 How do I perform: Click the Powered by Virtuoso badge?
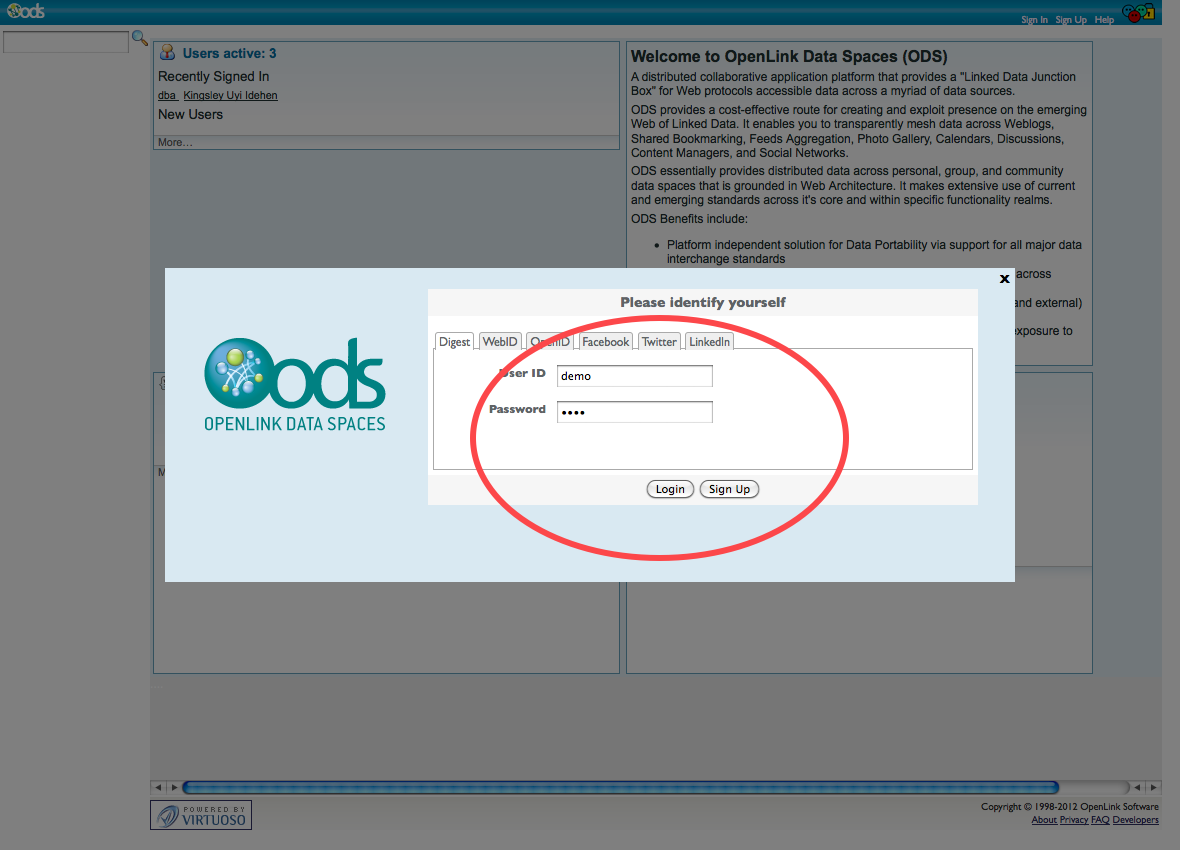click(201, 815)
